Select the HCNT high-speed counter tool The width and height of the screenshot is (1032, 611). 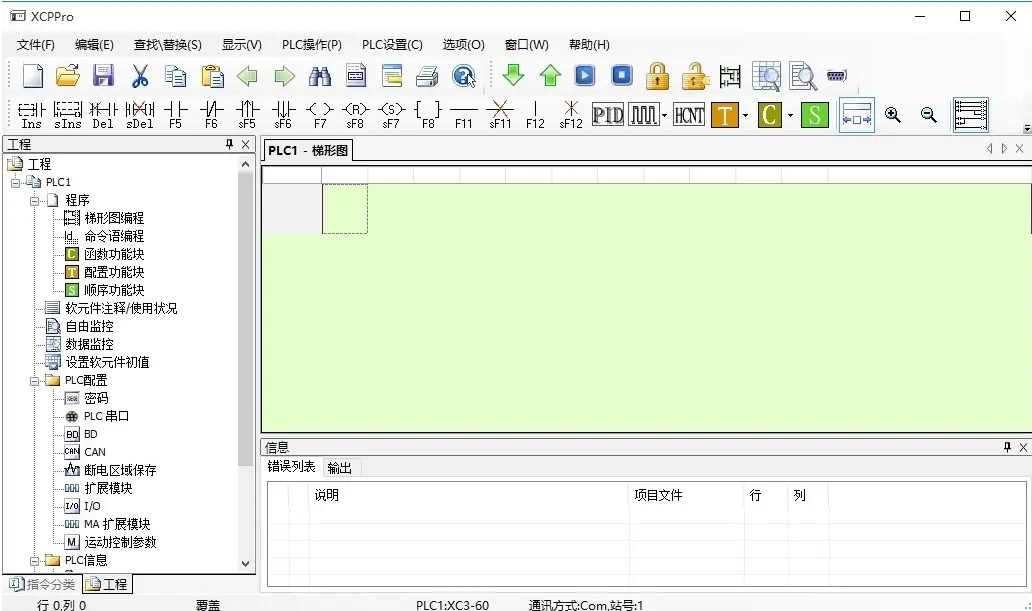688,114
